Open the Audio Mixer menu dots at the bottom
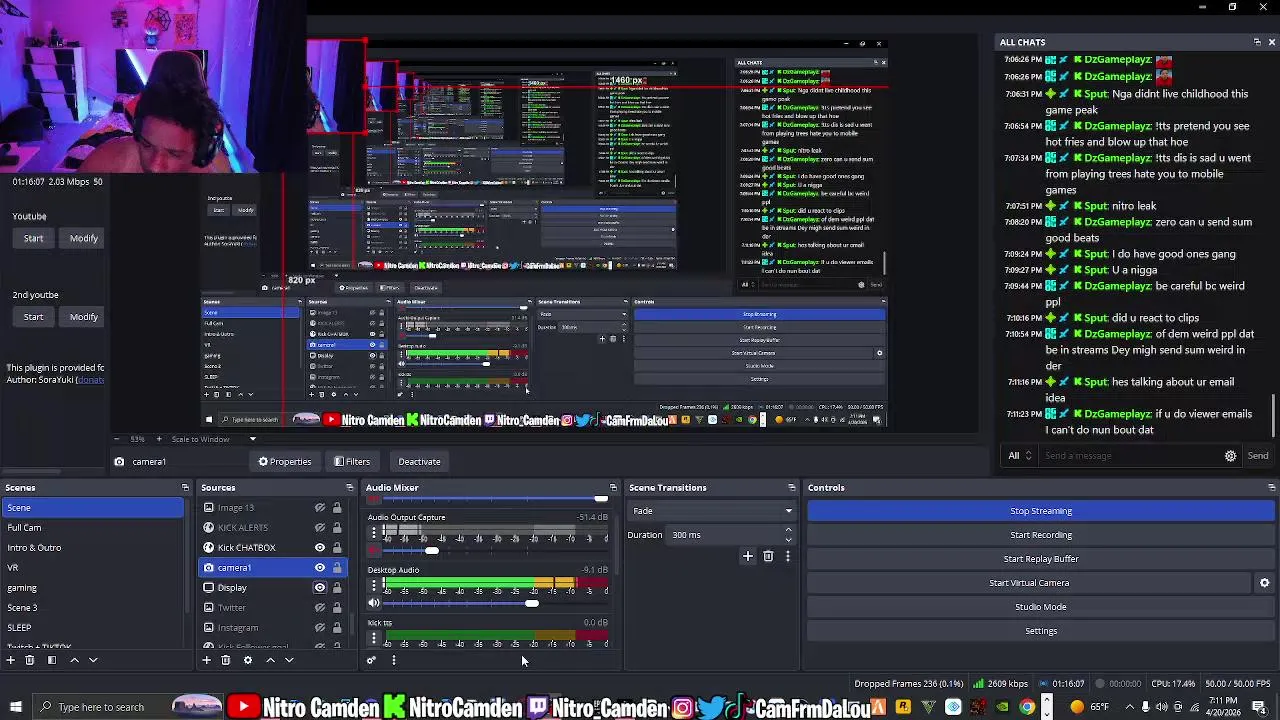Viewport: 1280px width, 720px height. pyautogui.click(x=393, y=660)
